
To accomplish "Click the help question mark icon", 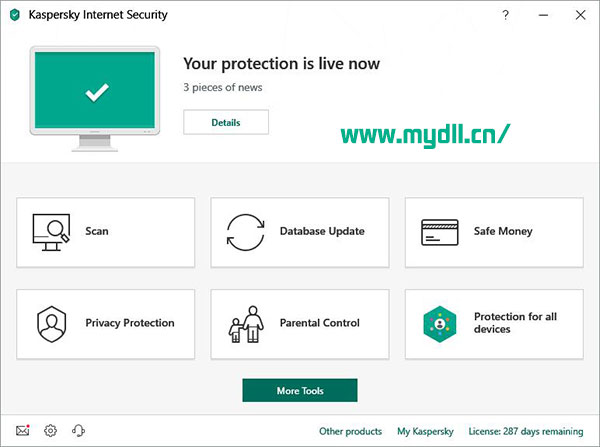I will [x=505, y=15].
